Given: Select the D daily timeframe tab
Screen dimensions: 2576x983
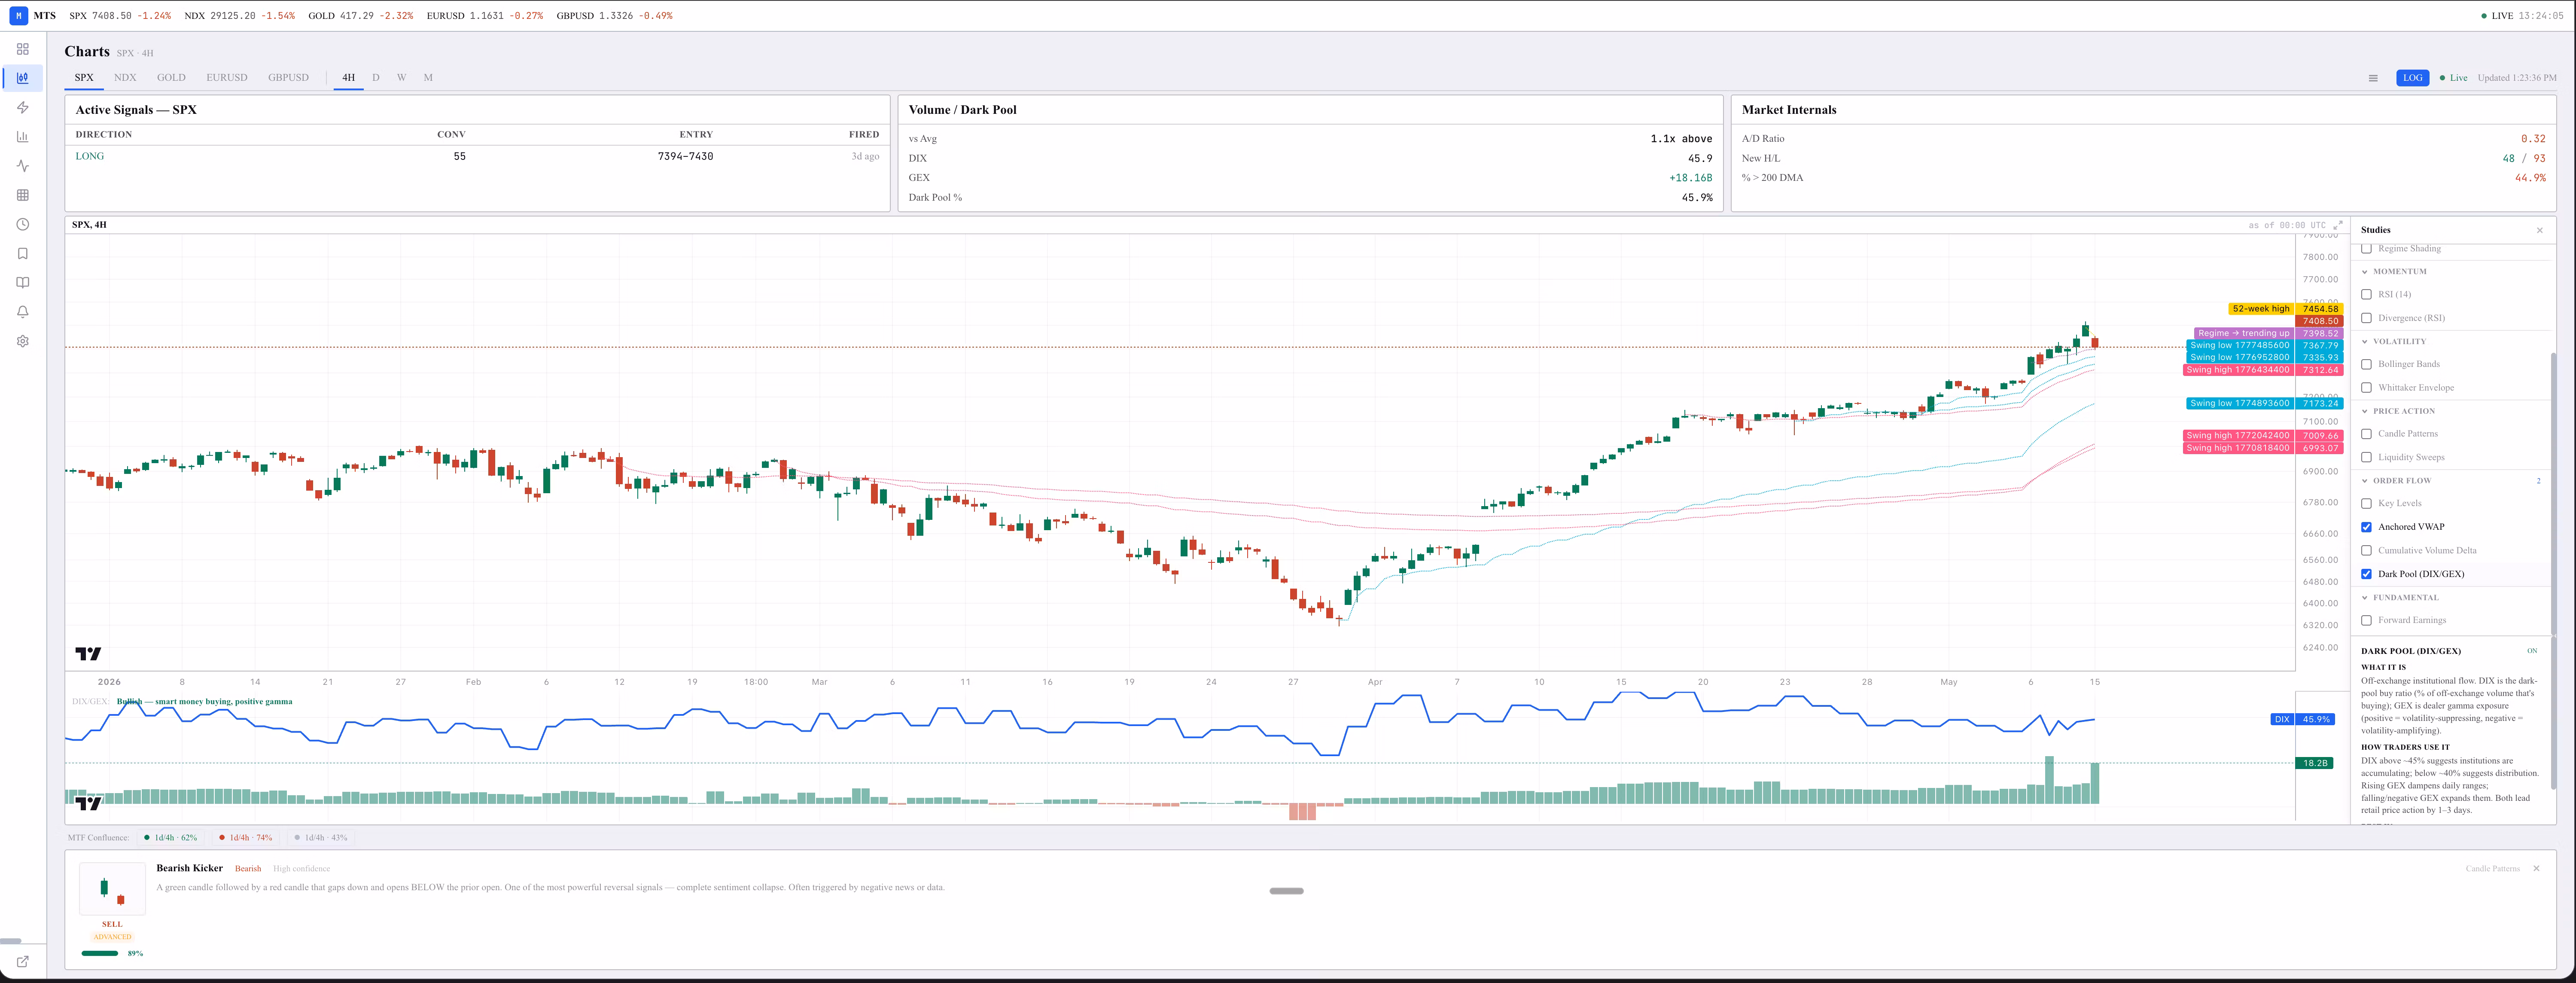Looking at the screenshot, I should point(376,78).
